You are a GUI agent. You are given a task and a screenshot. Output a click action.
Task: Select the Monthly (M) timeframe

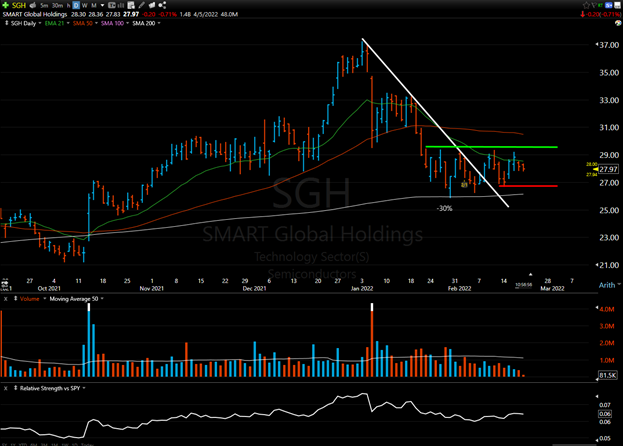pos(94,5)
